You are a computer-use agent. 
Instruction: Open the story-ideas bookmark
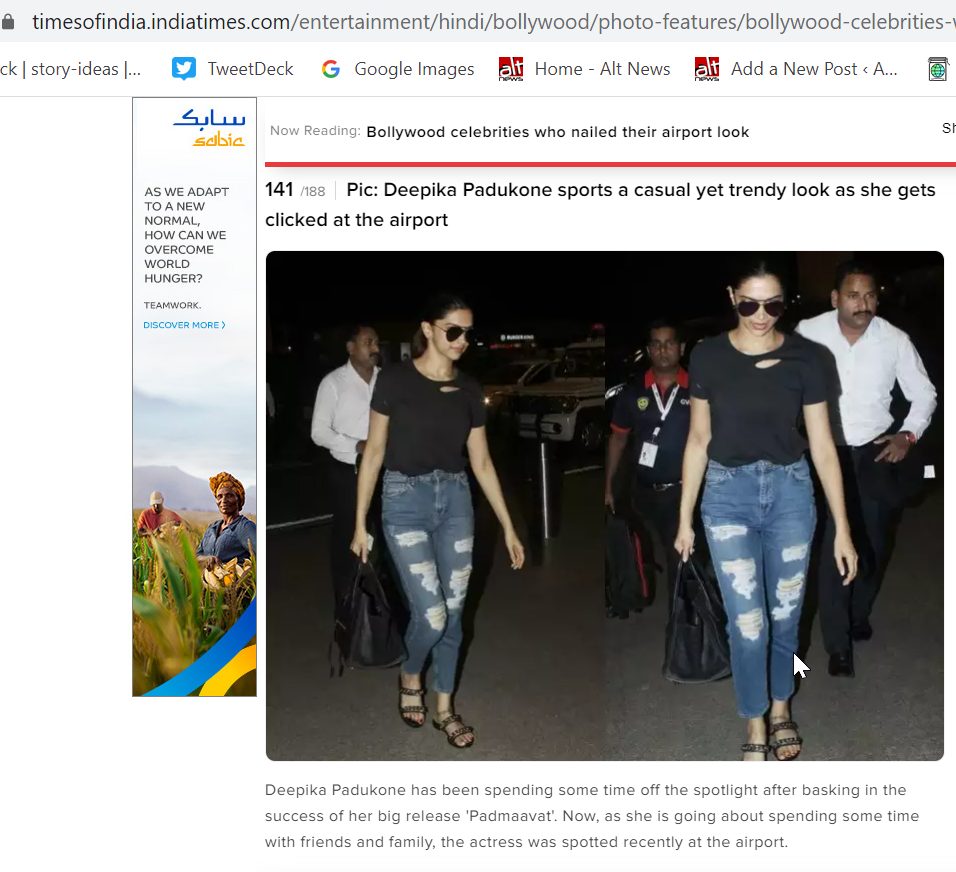click(71, 69)
